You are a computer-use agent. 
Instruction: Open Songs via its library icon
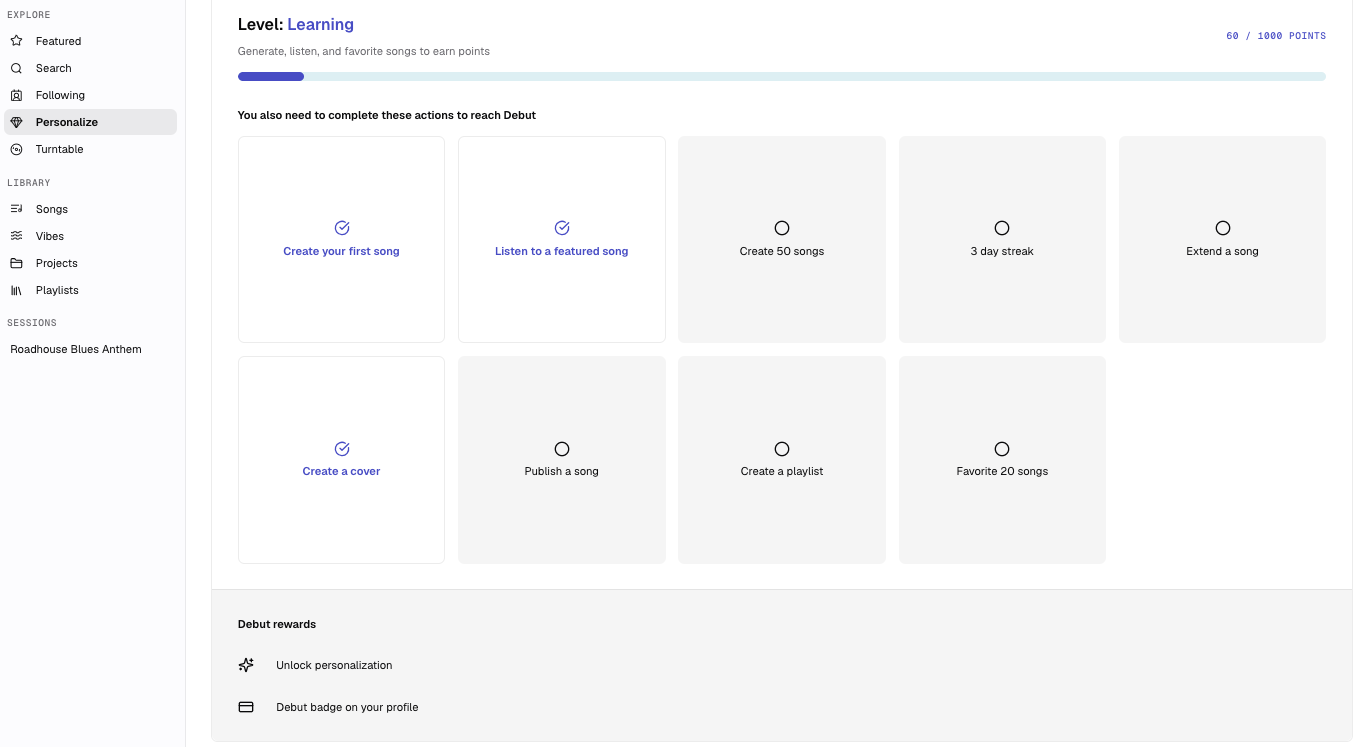click(x=16, y=209)
